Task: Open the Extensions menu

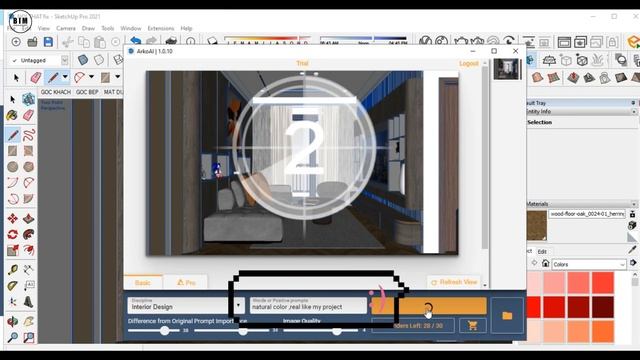Action: point(160,28)
